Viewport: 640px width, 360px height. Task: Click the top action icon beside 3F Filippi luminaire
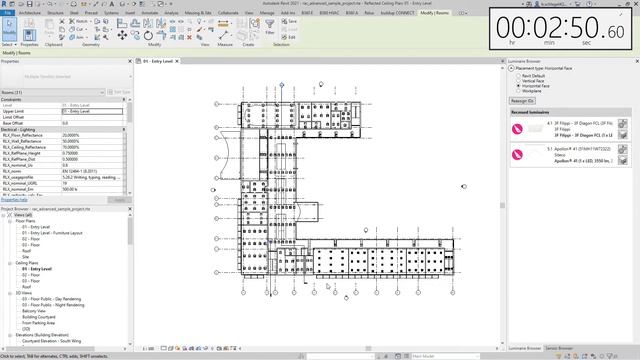tap(622, 124)
